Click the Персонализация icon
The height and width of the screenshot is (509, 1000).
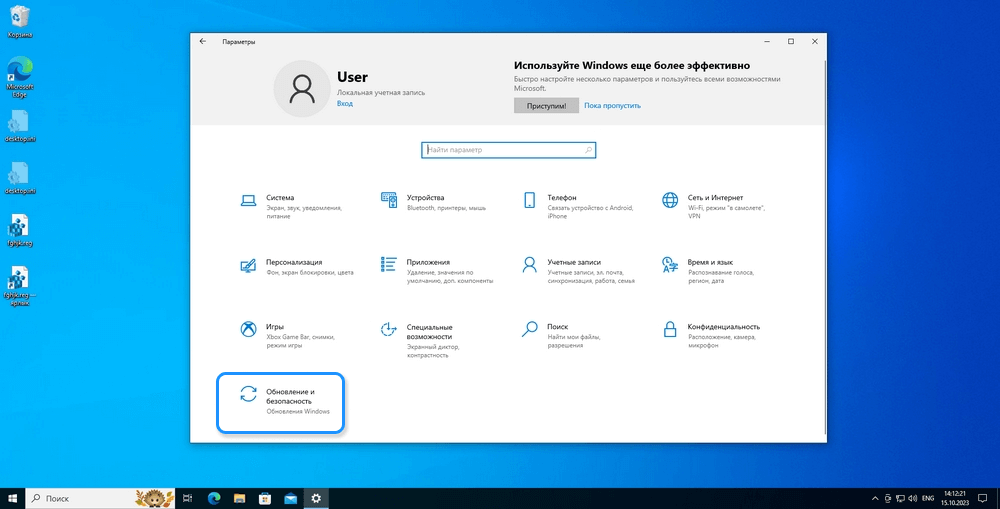pyautogui.click(x=249, y=265)
